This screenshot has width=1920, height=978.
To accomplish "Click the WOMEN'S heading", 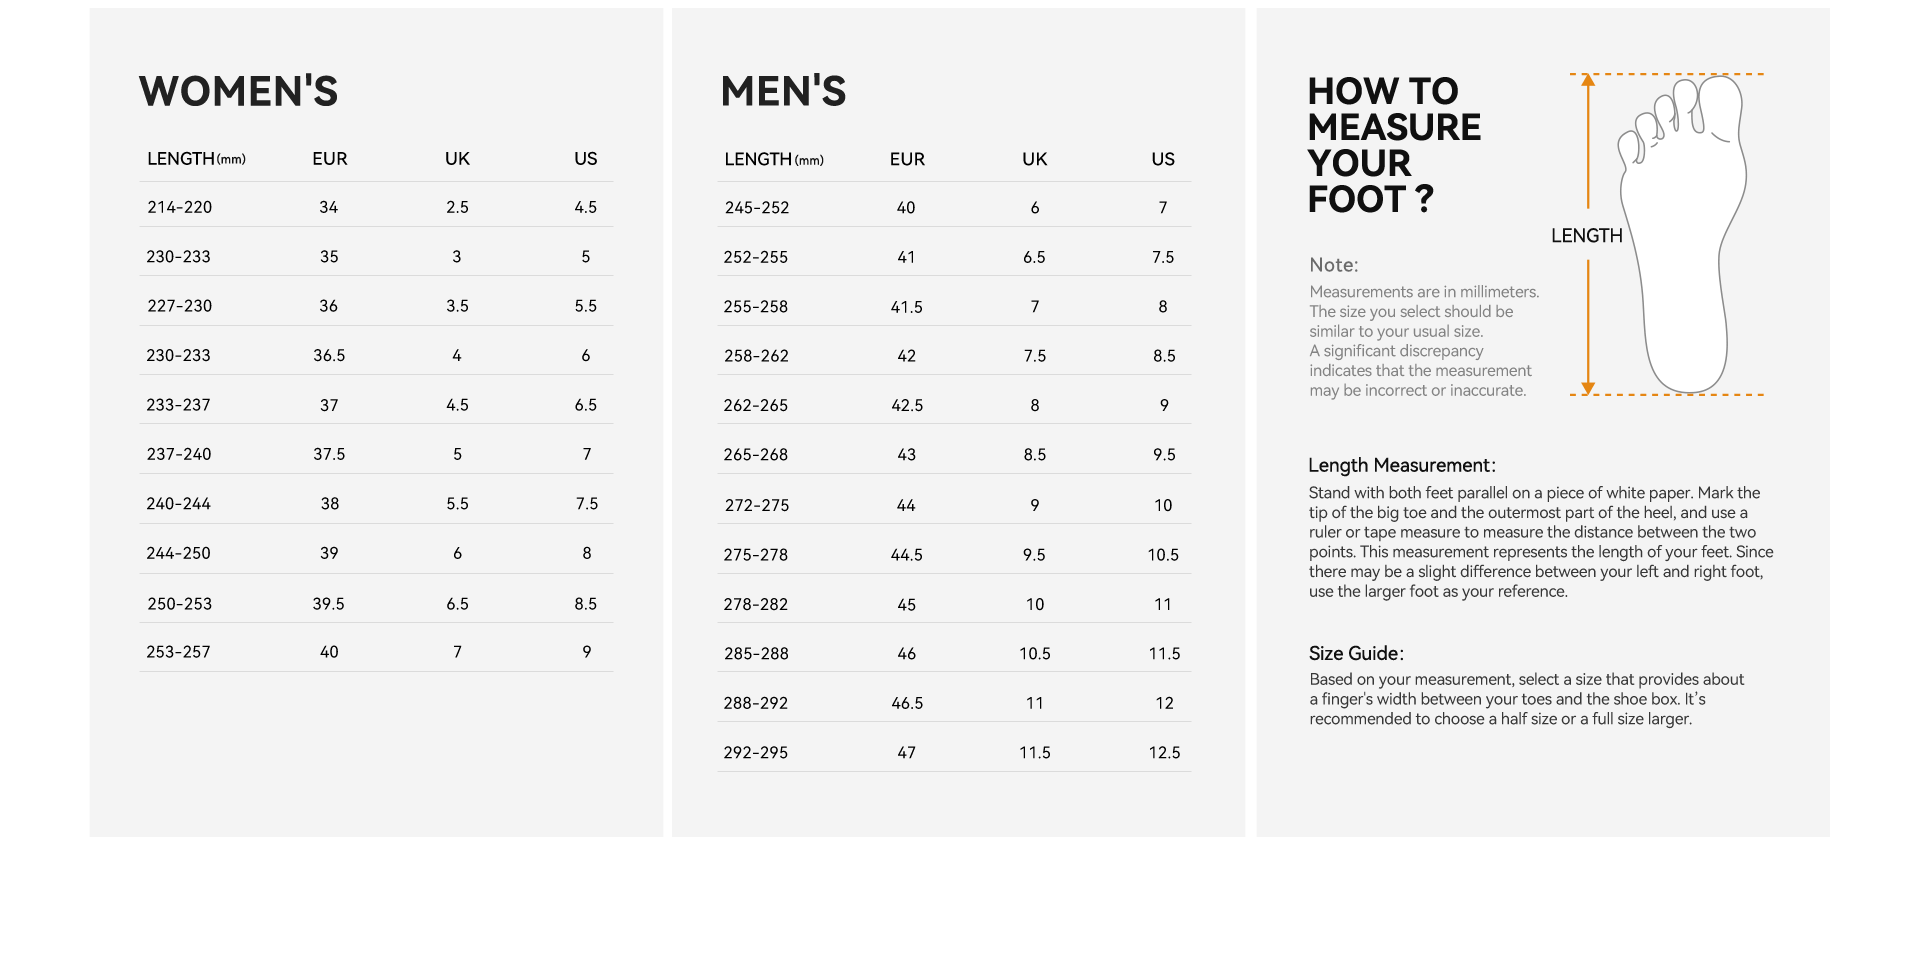I will click(239, 91).
